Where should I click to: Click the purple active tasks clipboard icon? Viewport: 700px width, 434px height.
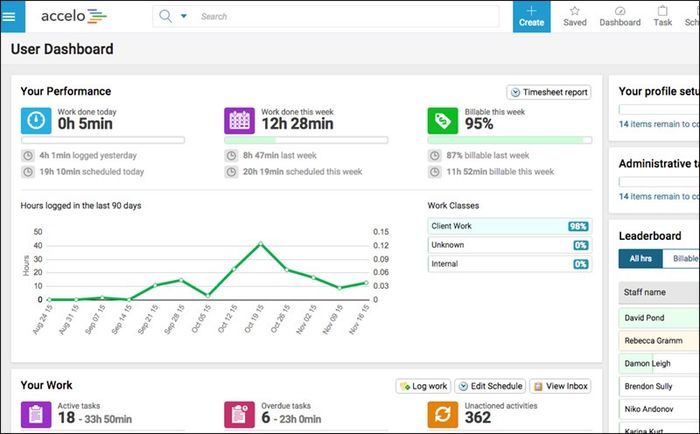(x=36, y=414)
